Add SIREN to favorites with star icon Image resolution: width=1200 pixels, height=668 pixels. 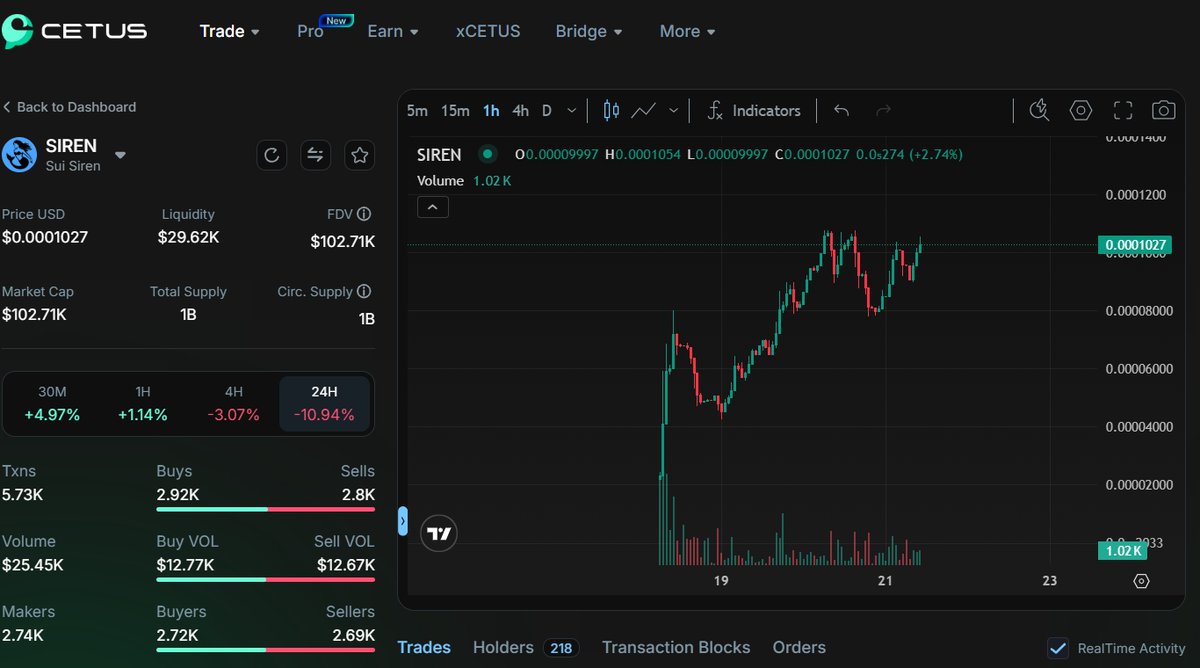click(x=360, y=155)
